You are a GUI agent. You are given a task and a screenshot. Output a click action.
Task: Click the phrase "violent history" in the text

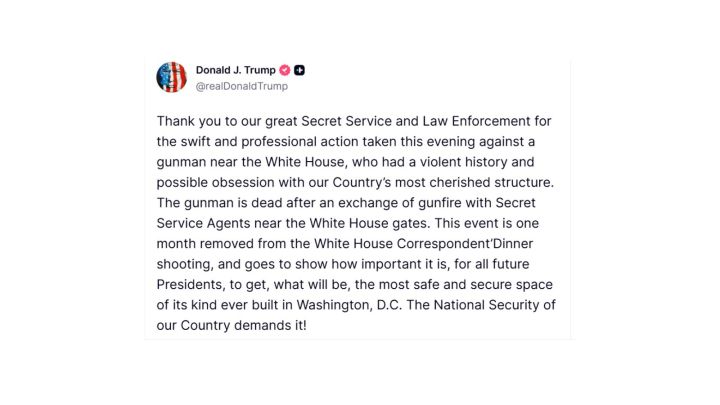click(461, 162)
